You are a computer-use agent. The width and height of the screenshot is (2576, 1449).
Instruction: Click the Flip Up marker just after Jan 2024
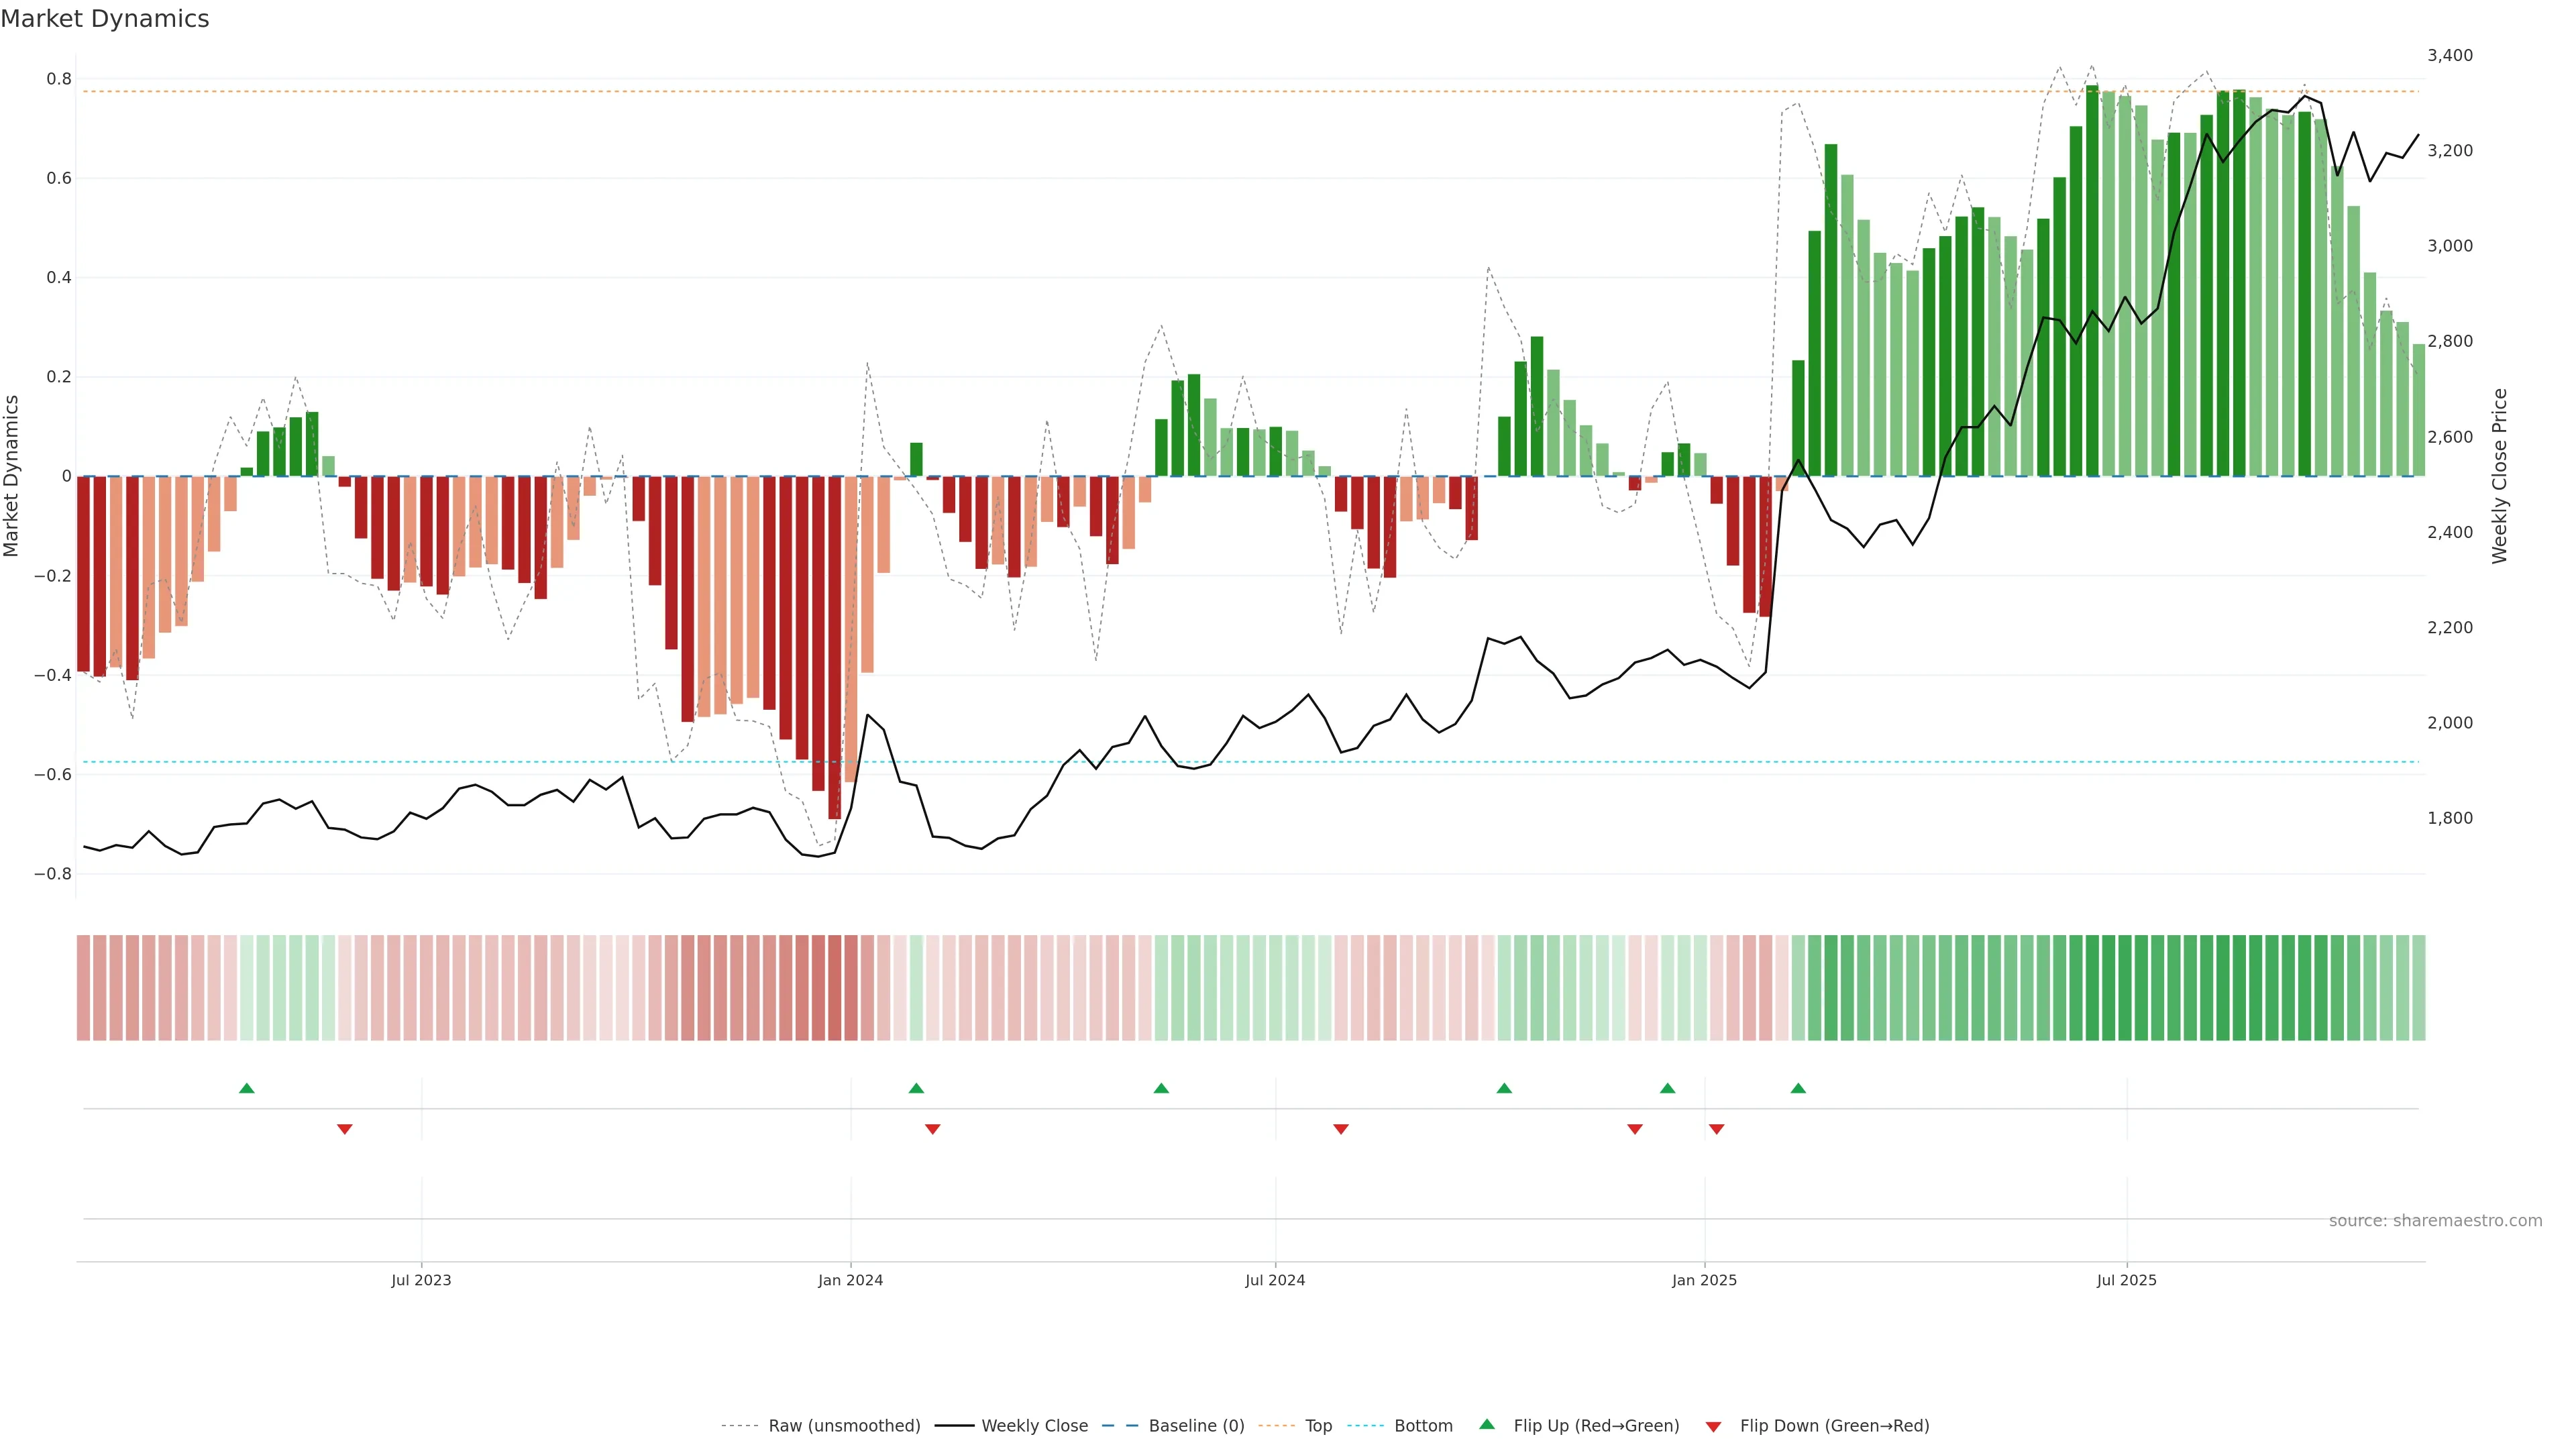916,1088
